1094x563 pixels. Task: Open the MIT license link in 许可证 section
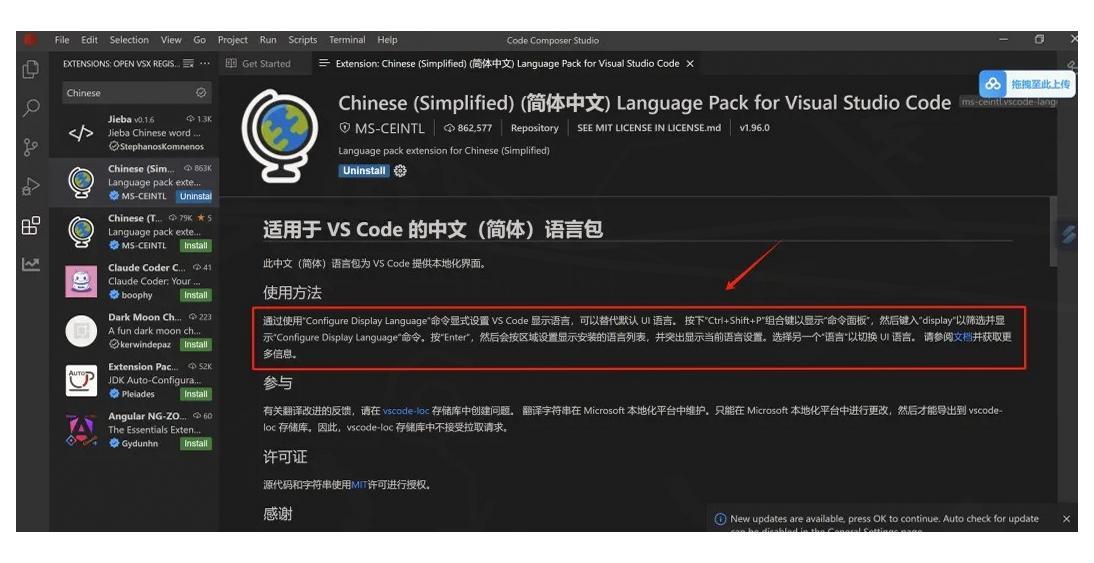pyautogui.click(x=359, y=485)
